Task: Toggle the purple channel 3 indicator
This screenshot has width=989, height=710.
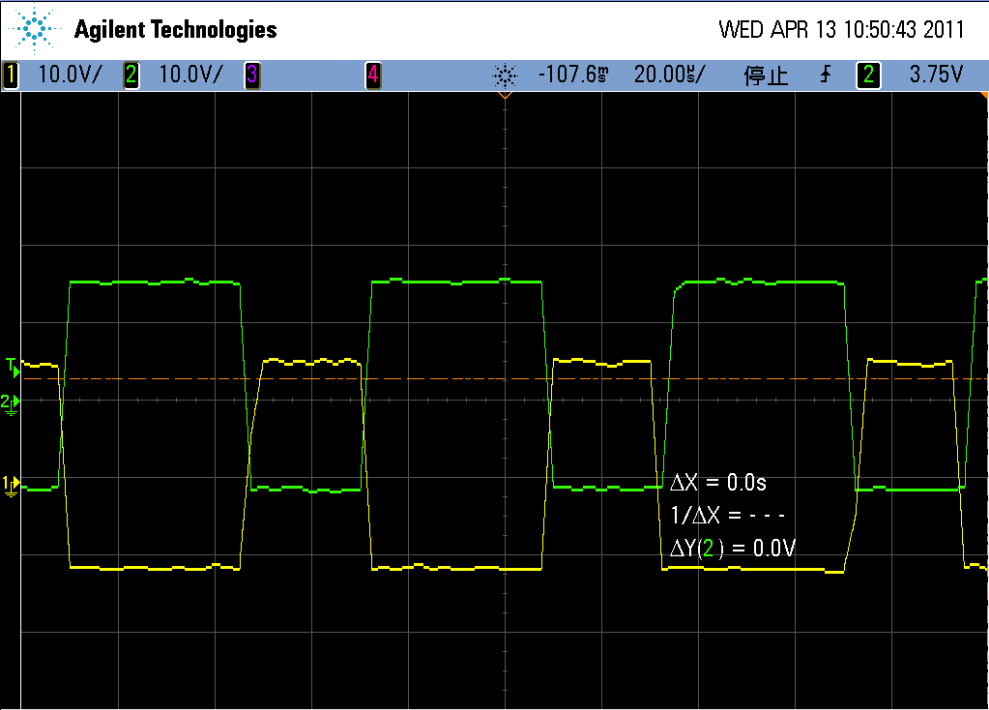Action: point(252,75)
